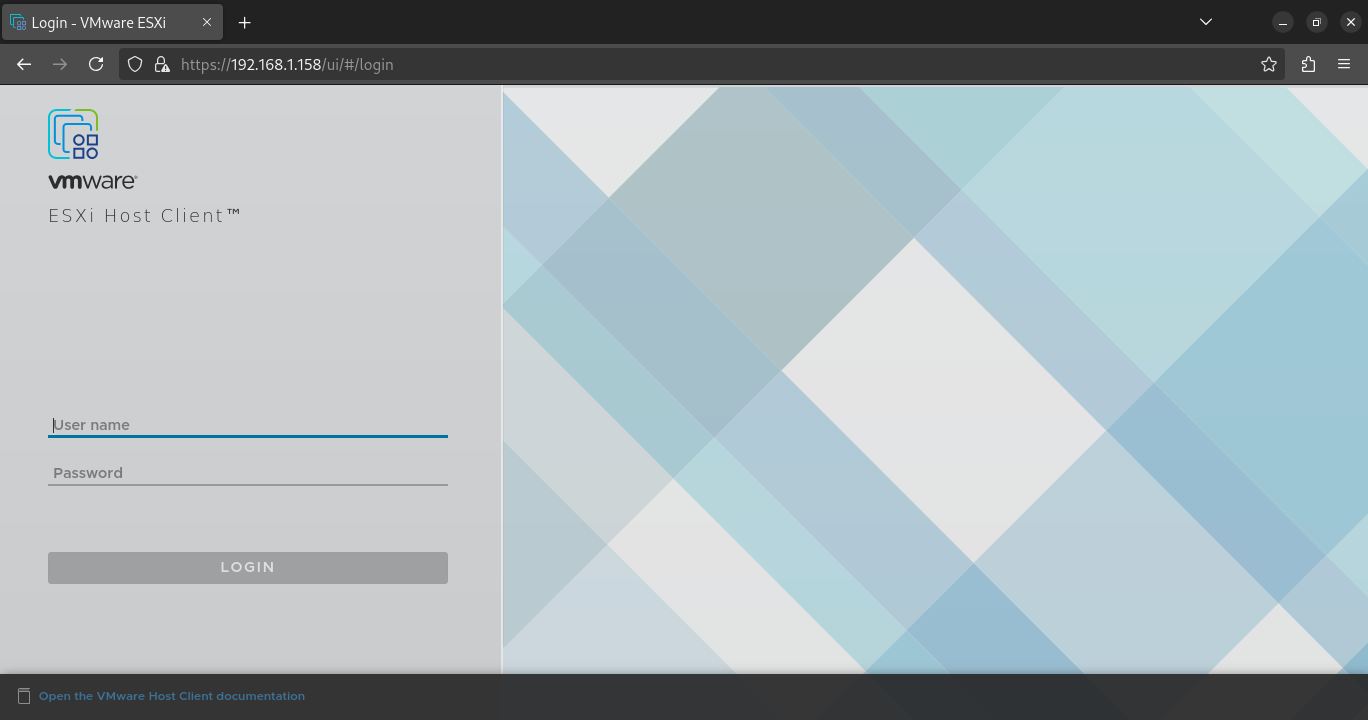The image size is (1368, 720).
Task: Click the documentation book icon in footer
Action: point(24,696)
